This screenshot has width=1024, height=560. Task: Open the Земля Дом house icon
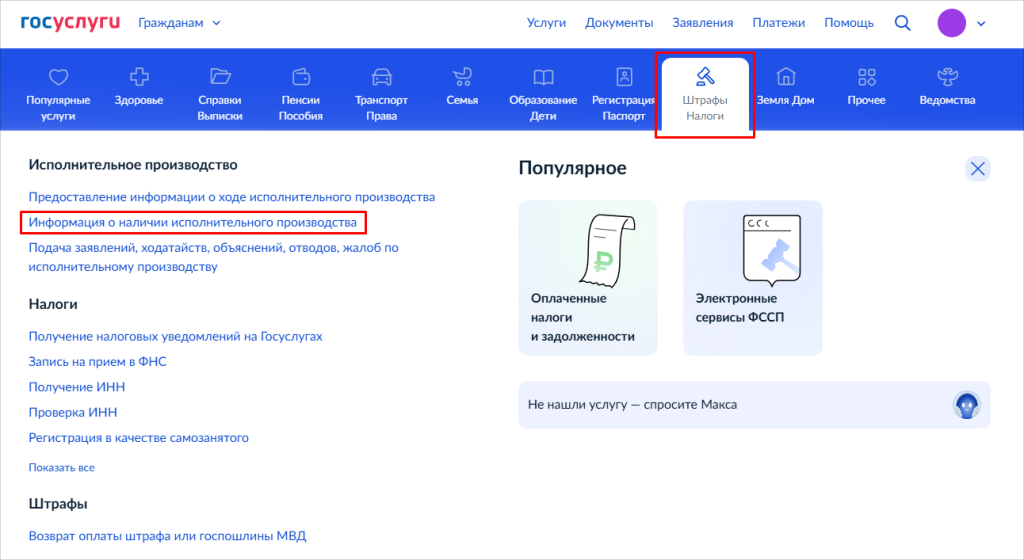tap(785, 78)
